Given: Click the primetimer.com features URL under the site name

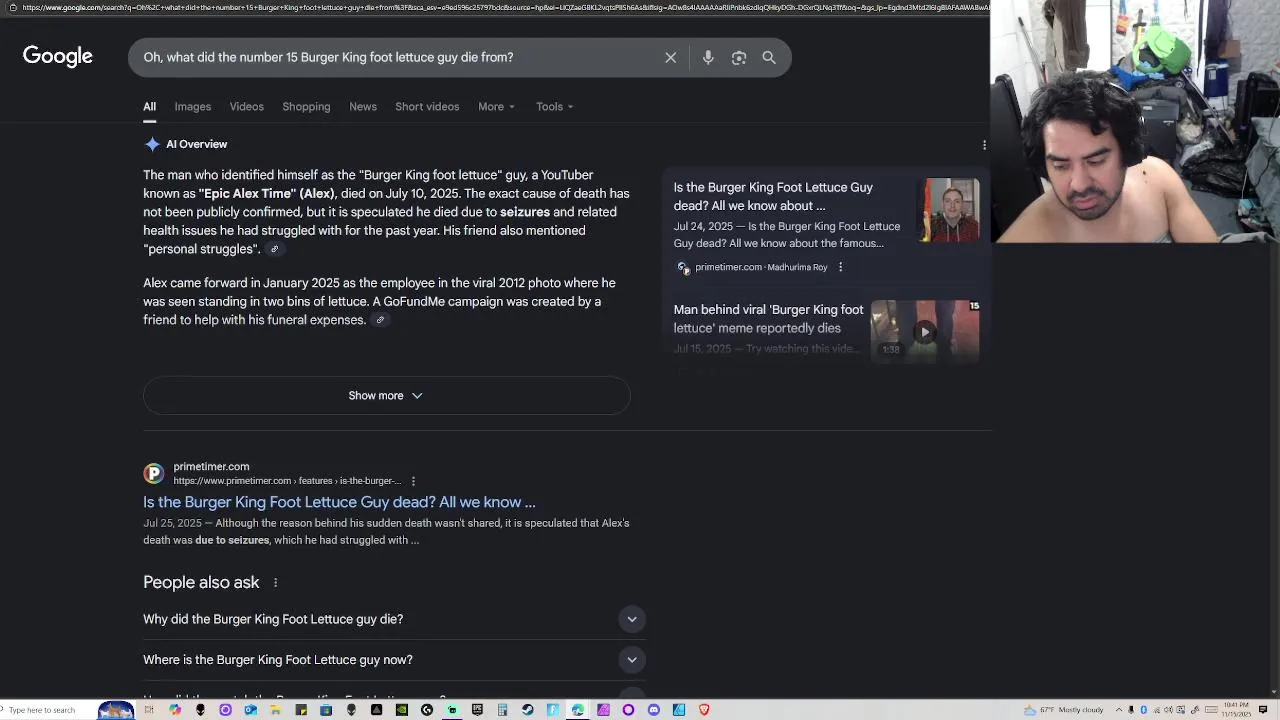Looking at the screenshot, I should (287, 481).
